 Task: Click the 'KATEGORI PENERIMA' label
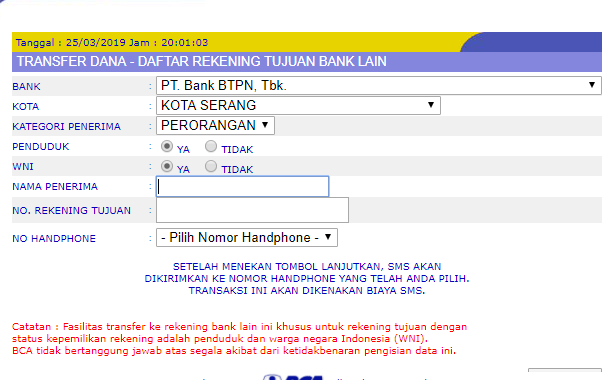pos(67,127)
